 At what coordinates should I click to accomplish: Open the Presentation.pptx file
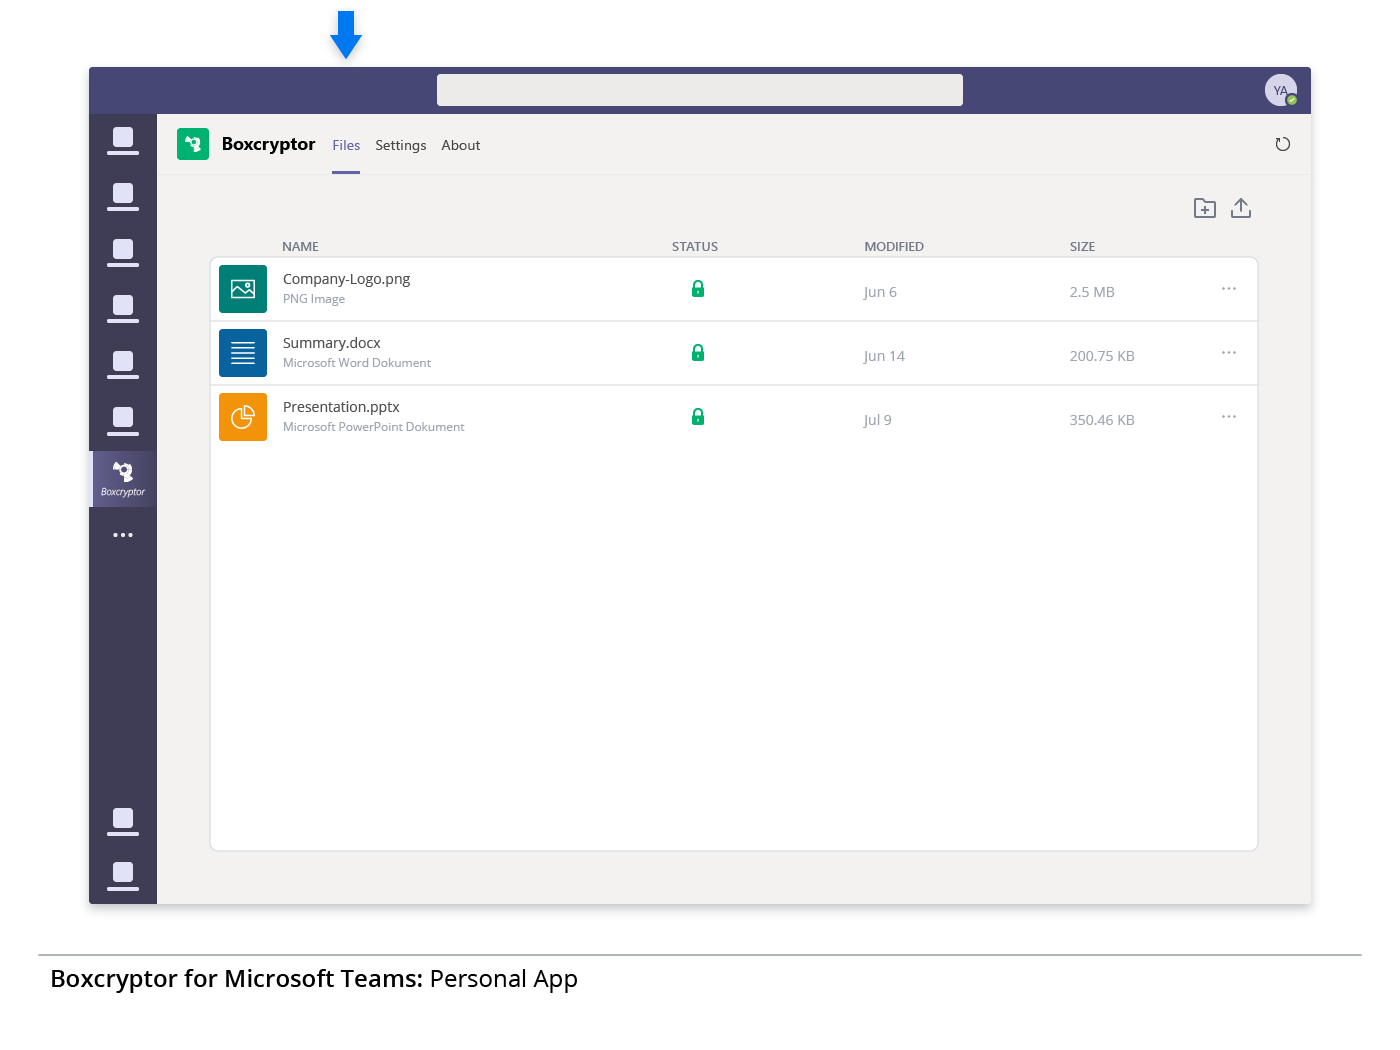341,407
